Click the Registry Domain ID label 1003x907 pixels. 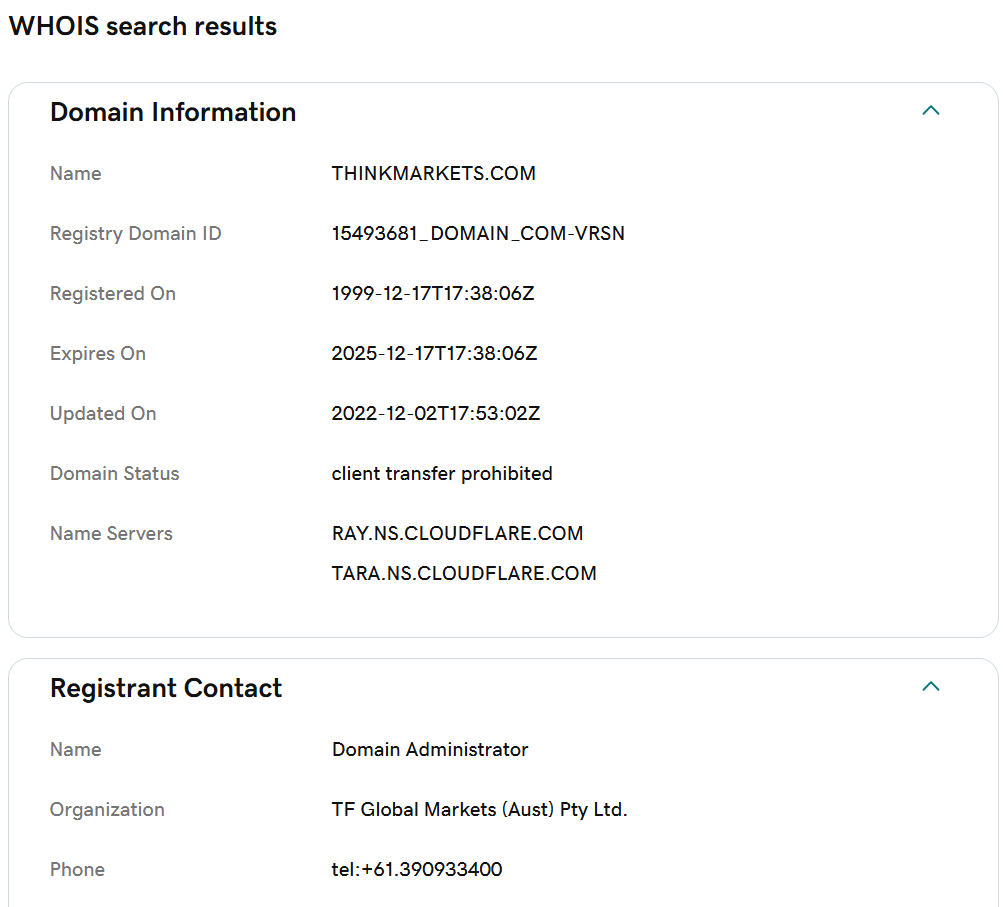(136, 233)
